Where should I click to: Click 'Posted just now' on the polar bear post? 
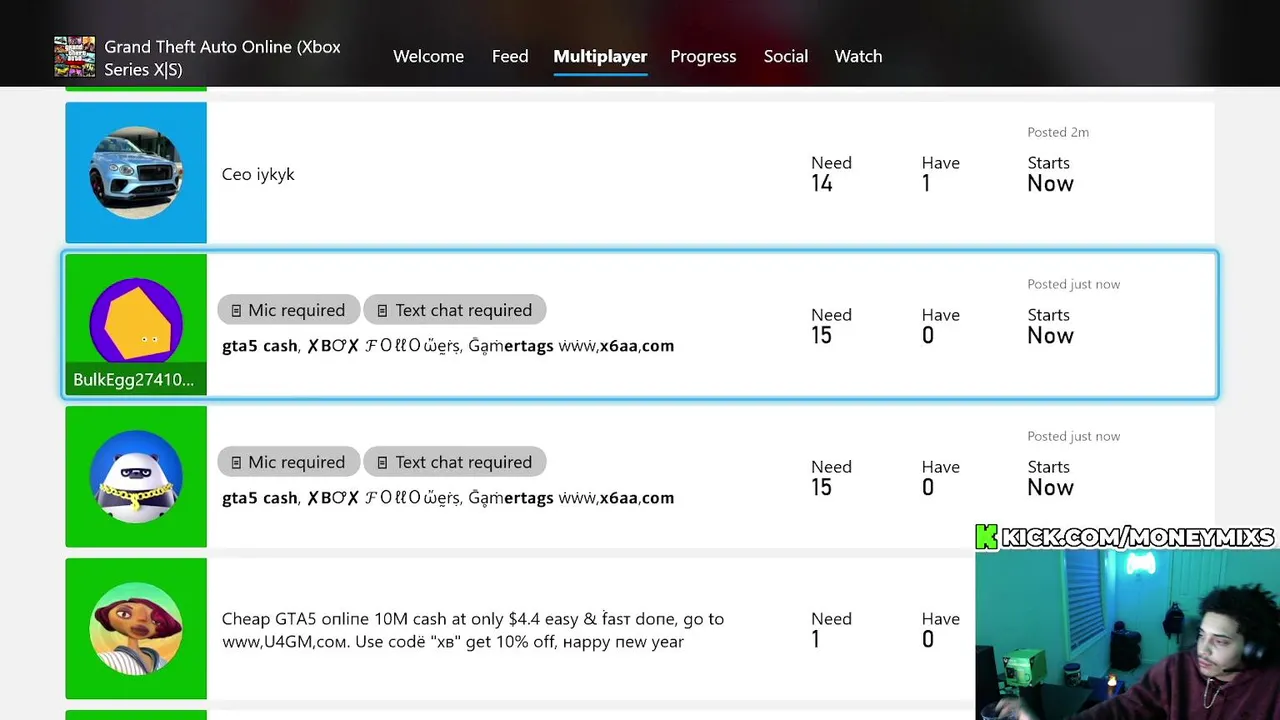[x=1073, y=436]
